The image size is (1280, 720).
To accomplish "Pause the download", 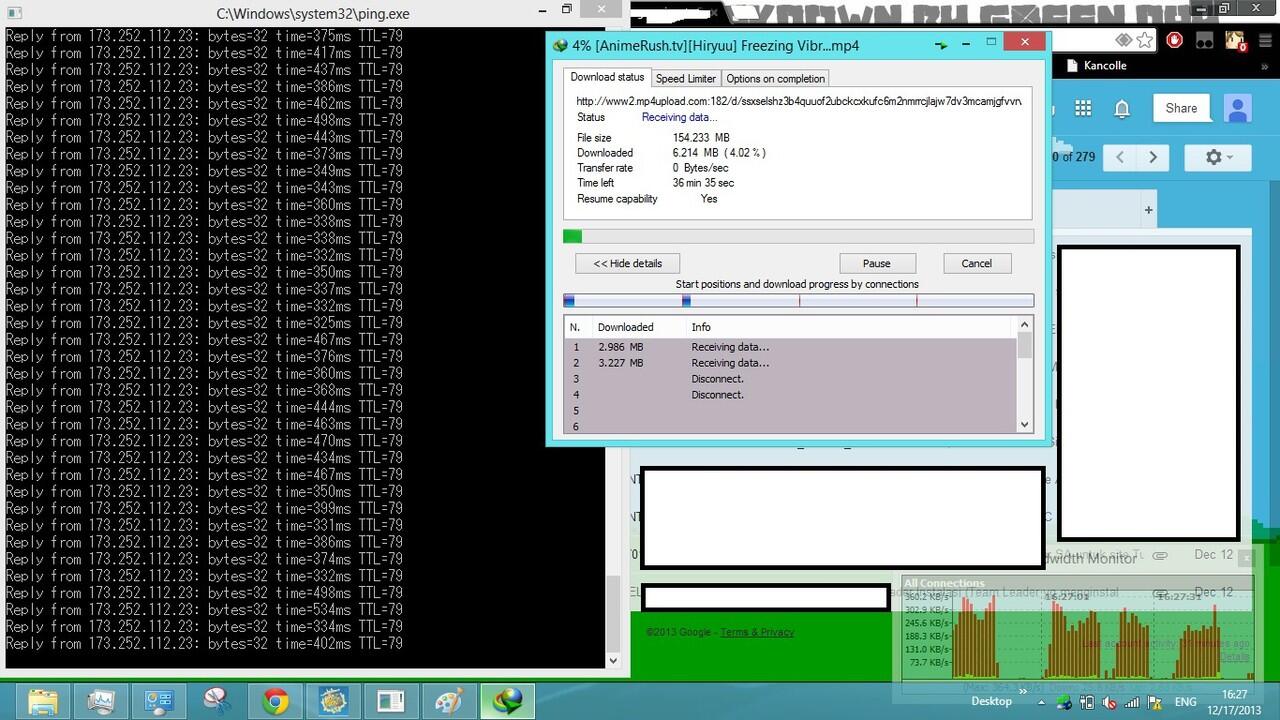I will tap(877, 263).
